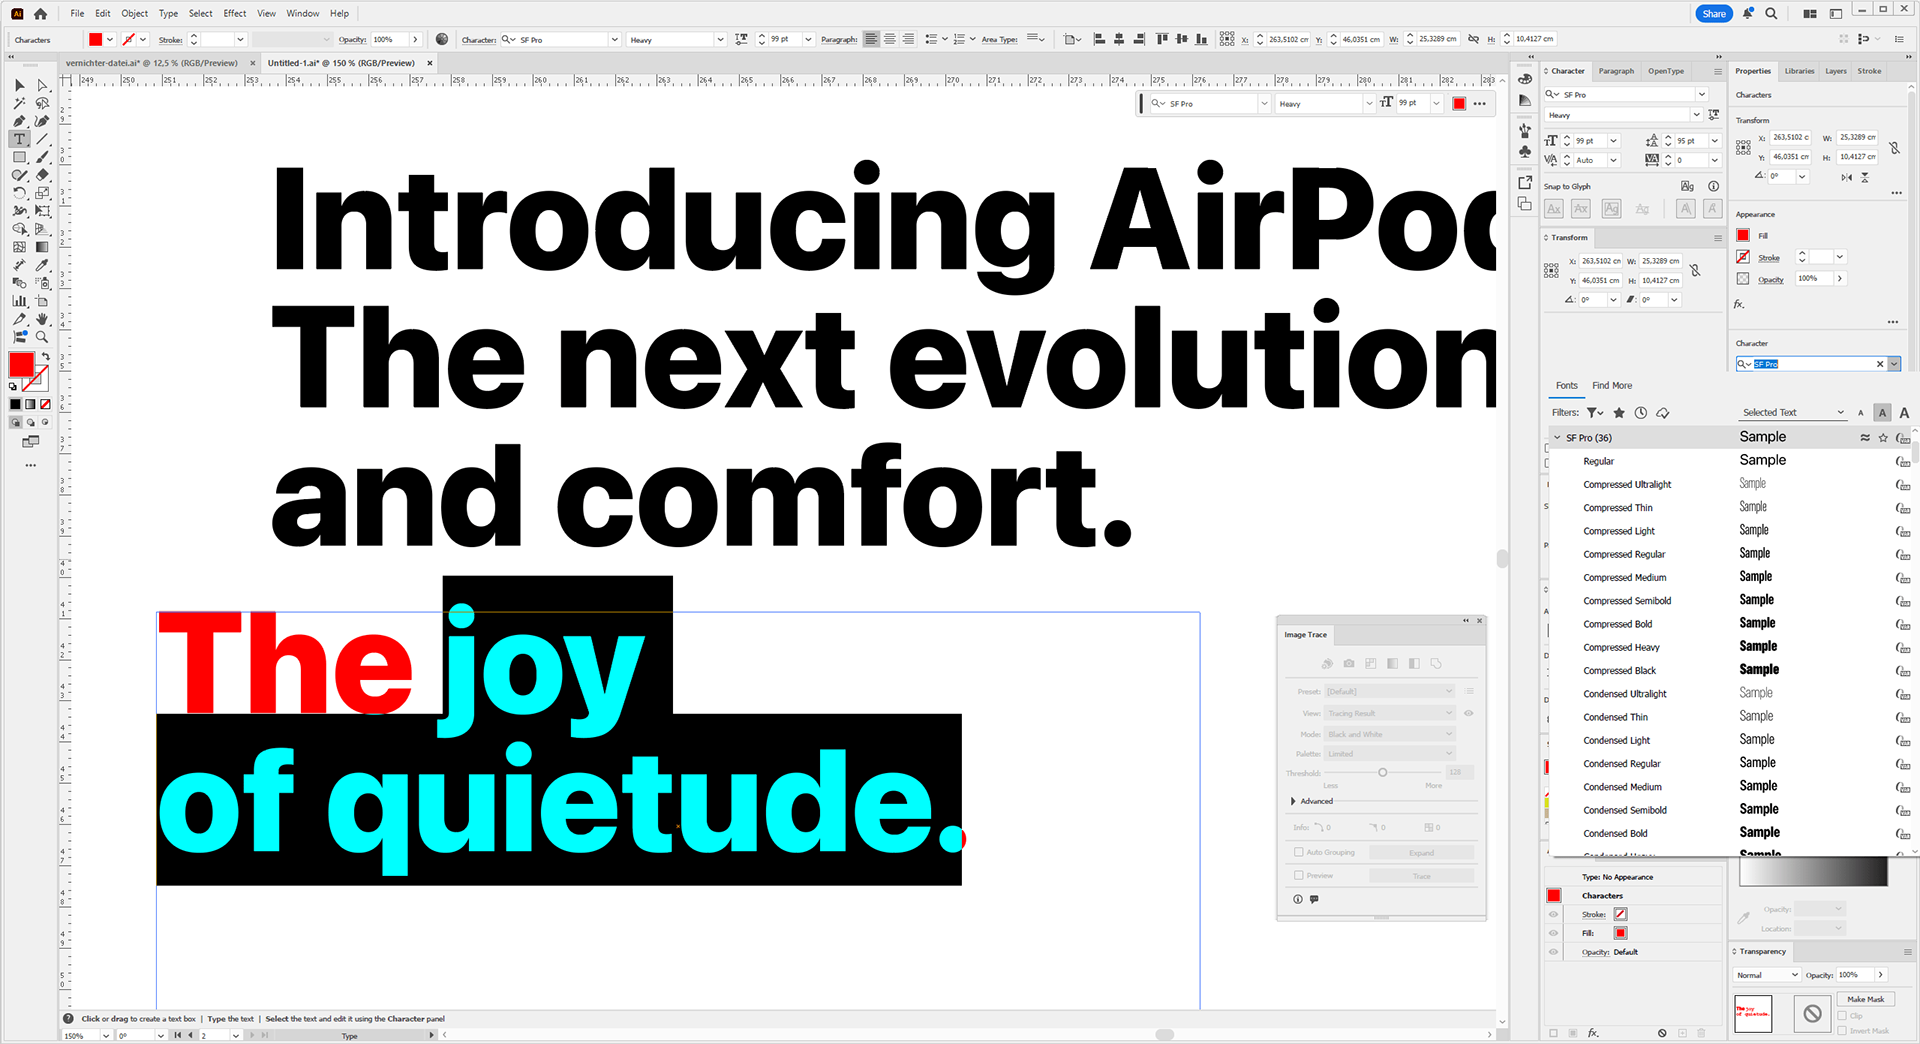
Task: Pick the Lasso tool
Action: tap(42, 103)
